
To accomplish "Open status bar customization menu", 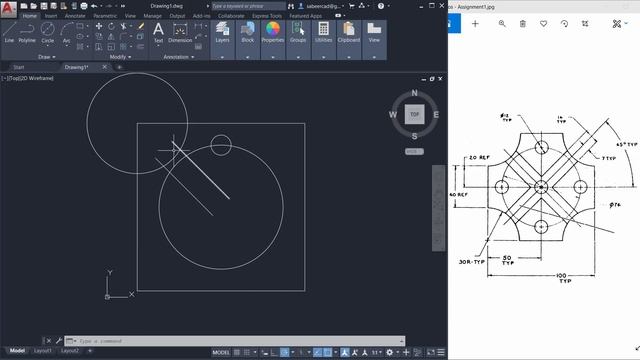I will [x=441, y=352].
